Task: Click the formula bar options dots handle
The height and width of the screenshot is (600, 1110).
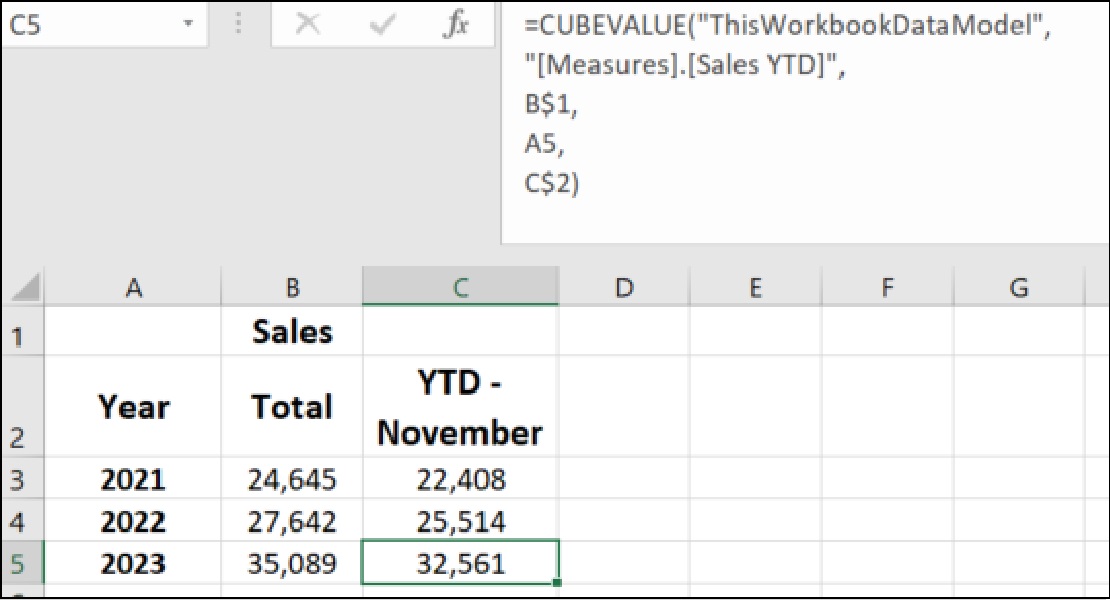Action: 239,24
